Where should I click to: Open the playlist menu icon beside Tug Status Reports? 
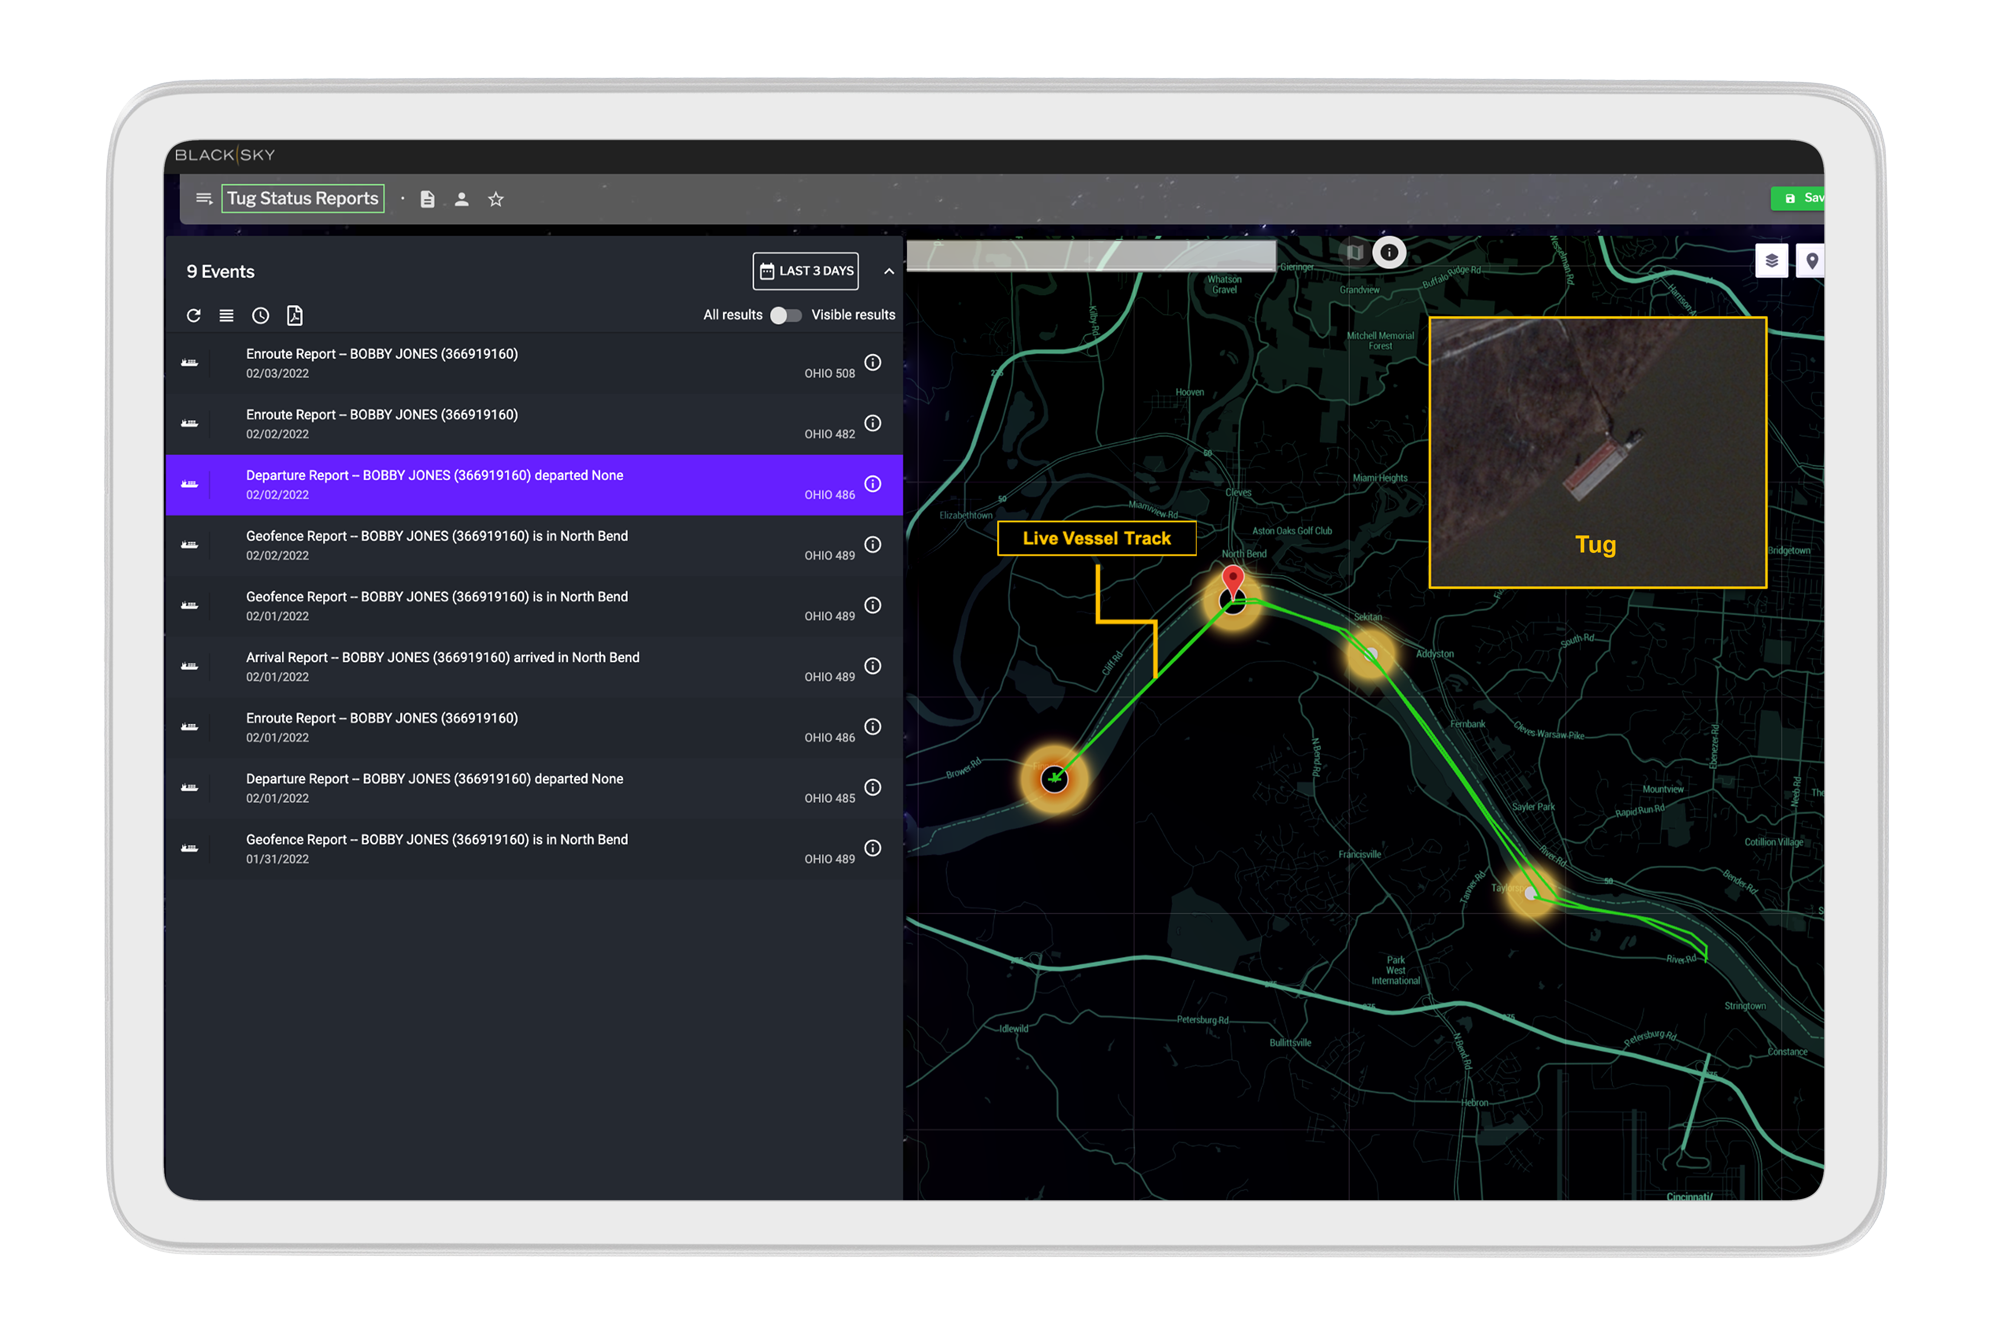pos(204,198)
